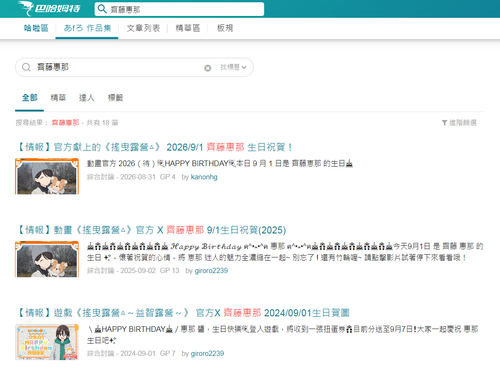
Task: Open the 9/1生日祝賀(2025) post title
Action: [151, 230]
